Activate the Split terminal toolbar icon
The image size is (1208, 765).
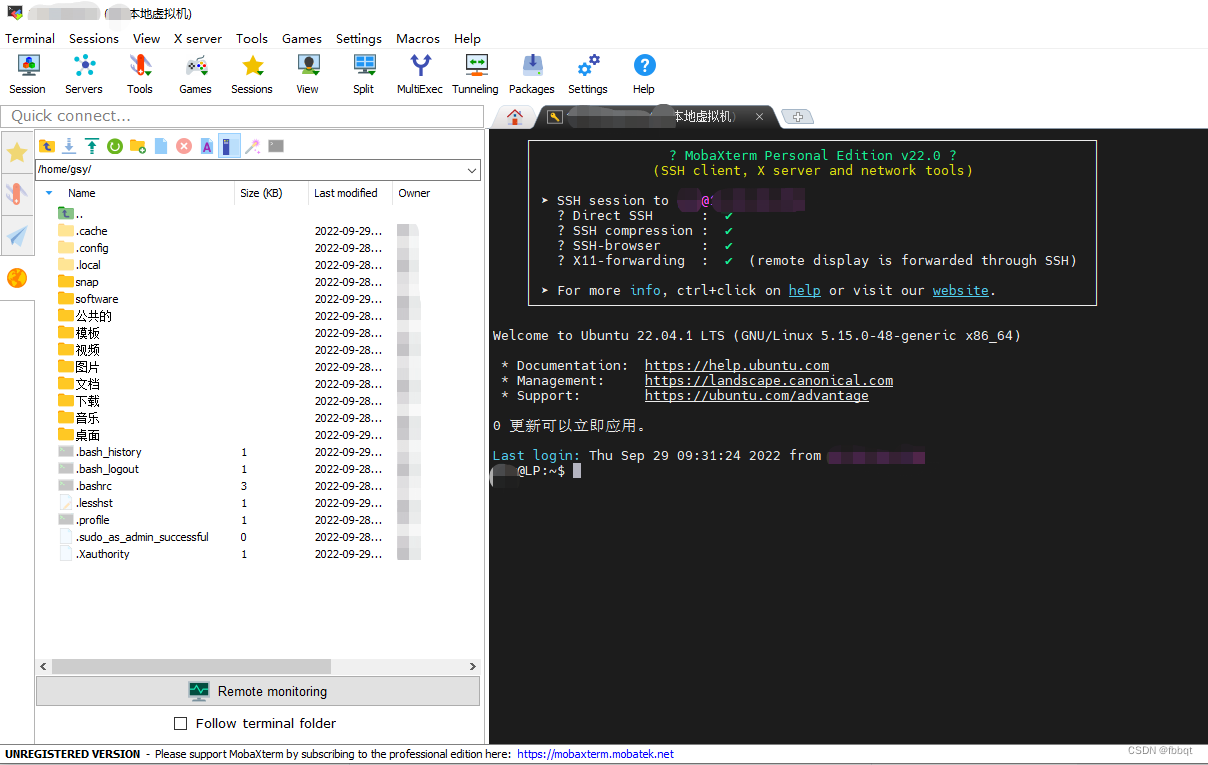(x=364, y=74)
